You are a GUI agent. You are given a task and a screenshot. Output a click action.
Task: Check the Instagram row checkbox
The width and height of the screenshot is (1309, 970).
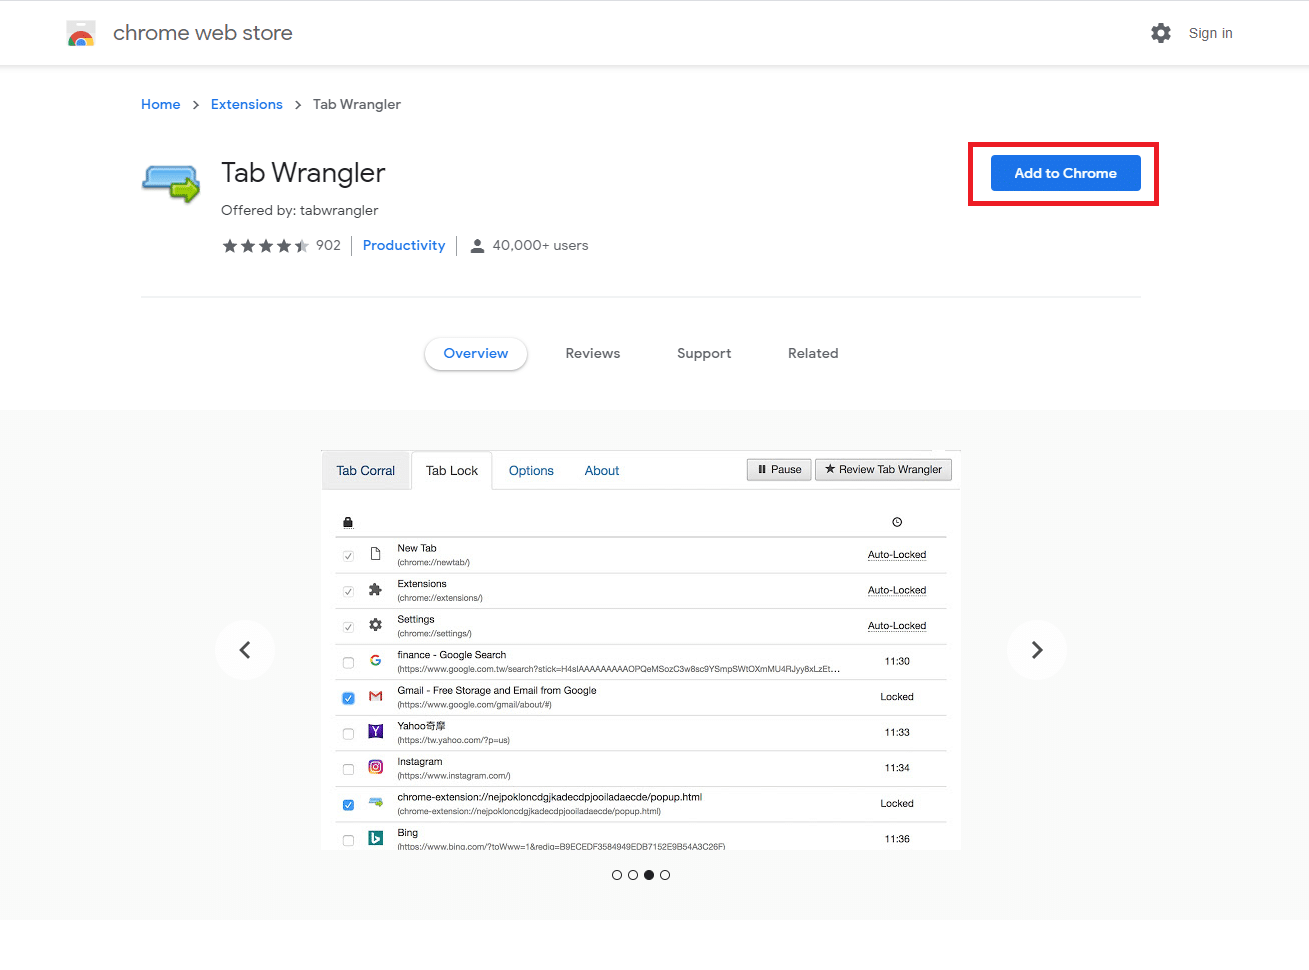pyautogui.click(x=348, y=769)
